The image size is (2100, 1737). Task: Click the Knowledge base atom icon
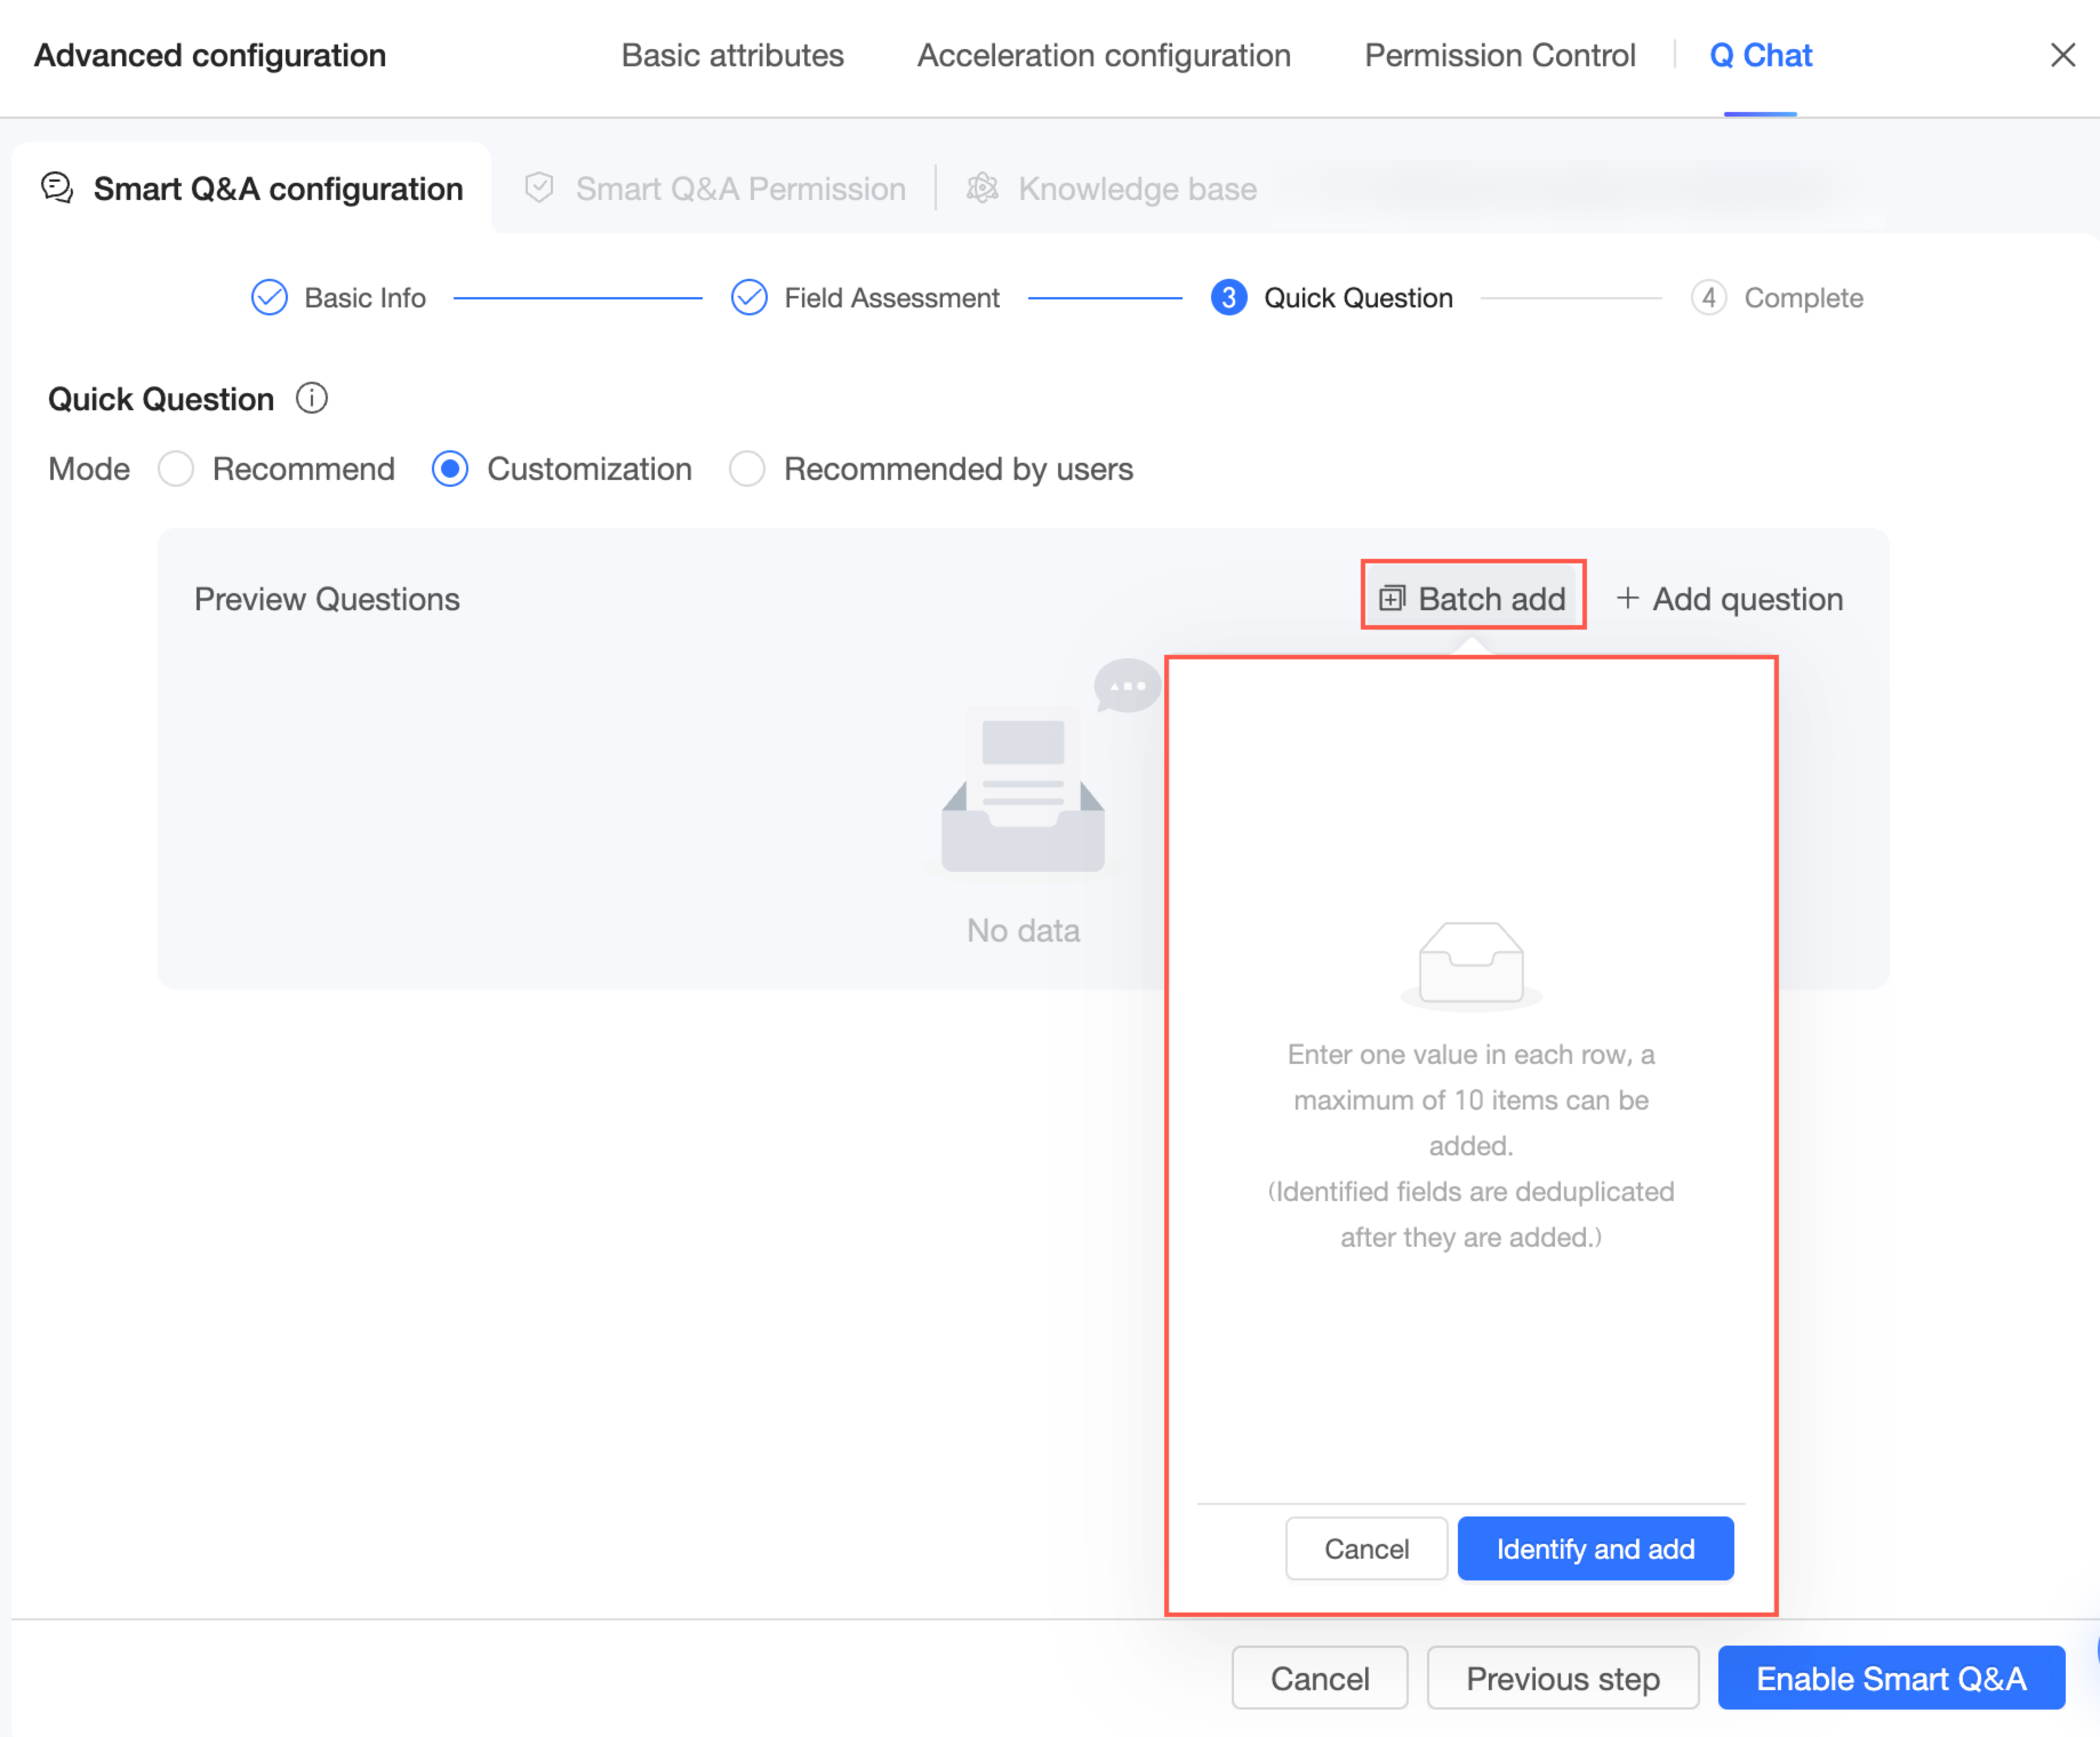[982, 188]
